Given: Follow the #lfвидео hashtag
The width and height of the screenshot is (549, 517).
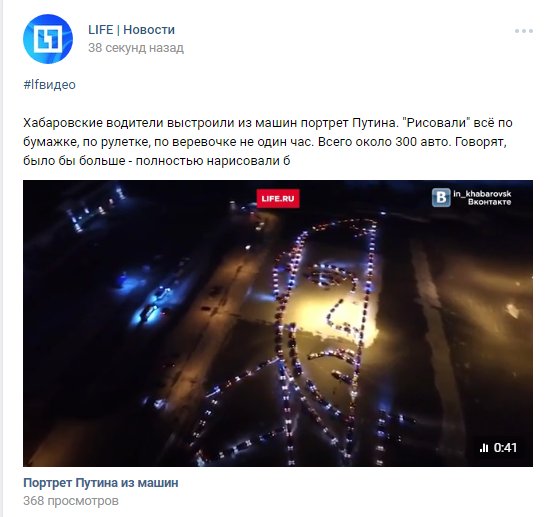Looking at the screenshot, I should pos(49,85).
